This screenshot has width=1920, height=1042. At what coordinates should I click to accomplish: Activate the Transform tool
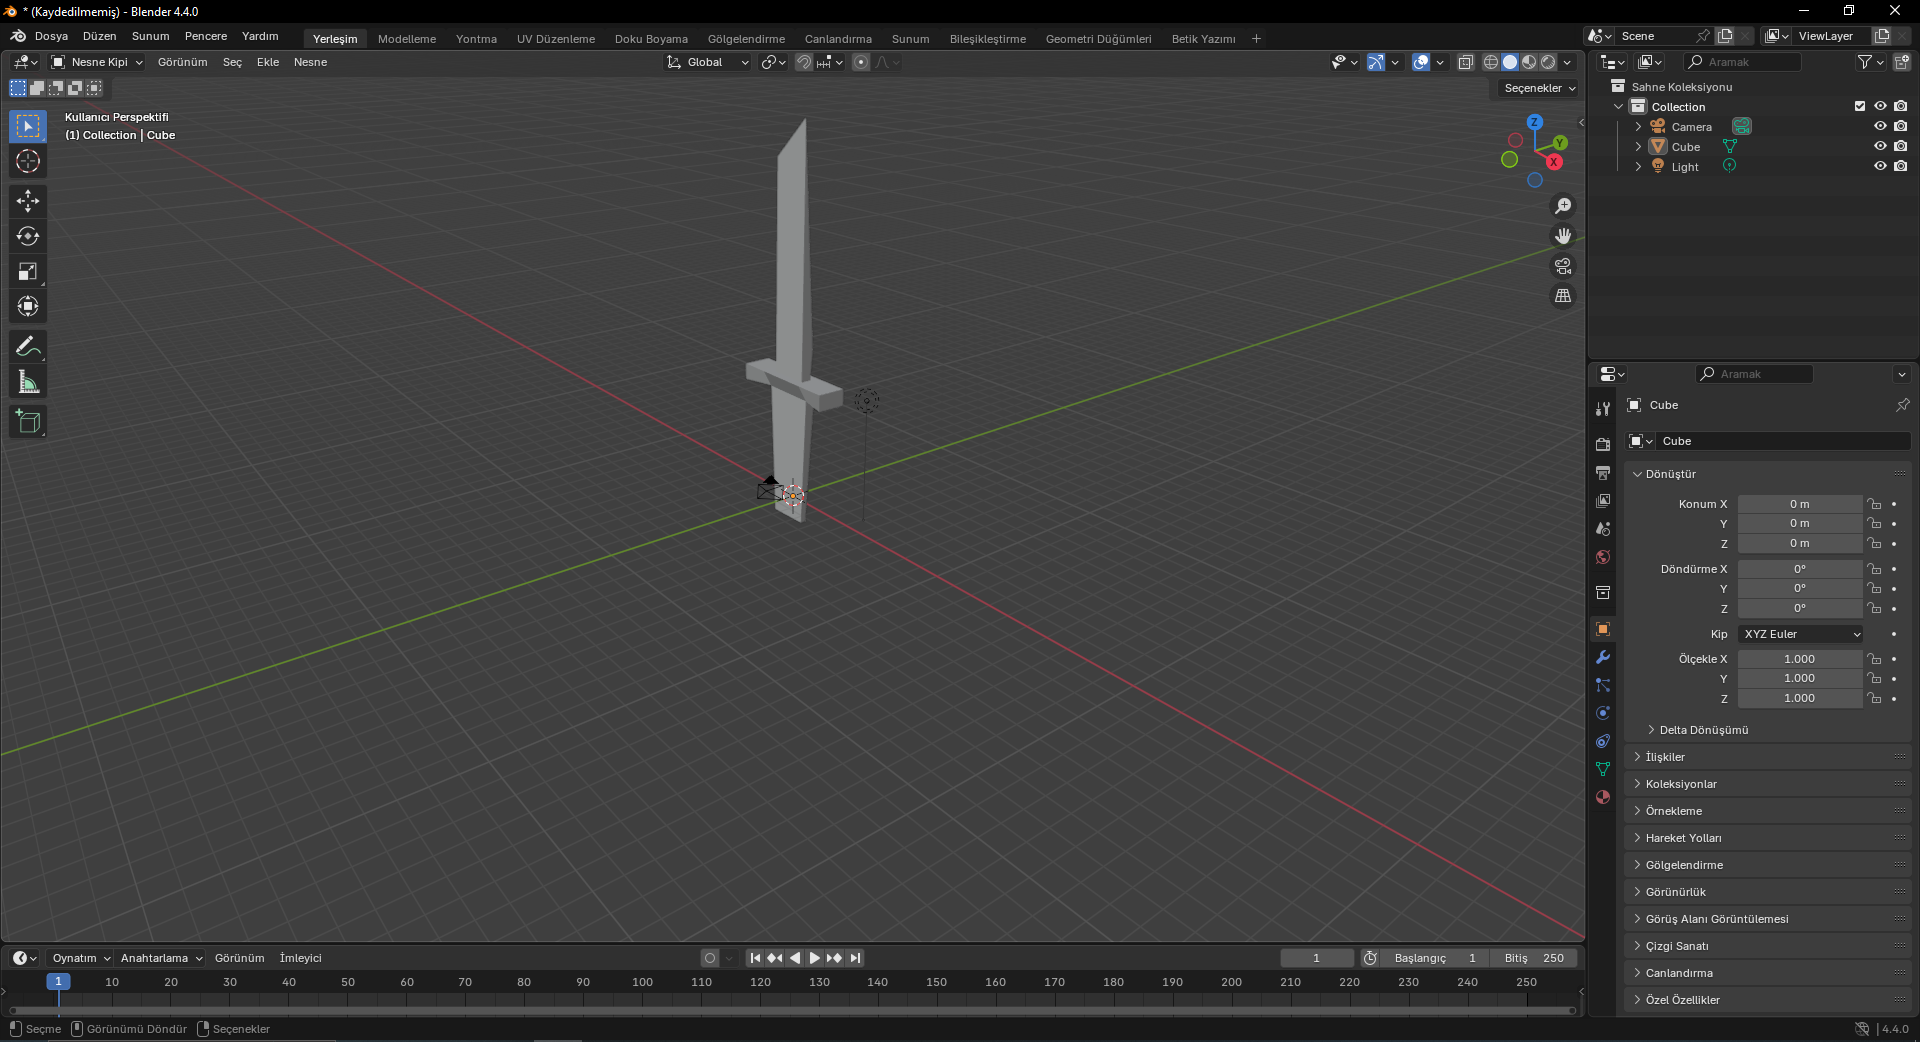(28, 306)
